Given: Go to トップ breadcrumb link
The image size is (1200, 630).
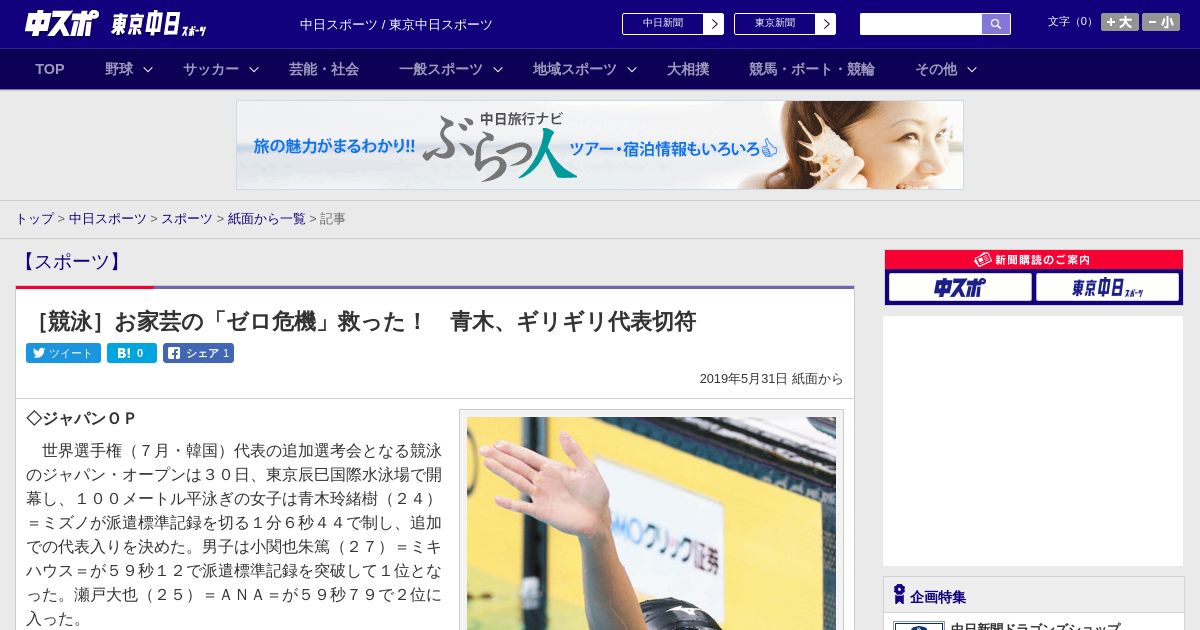Looking at the screenshot, I should coord(34,218).
